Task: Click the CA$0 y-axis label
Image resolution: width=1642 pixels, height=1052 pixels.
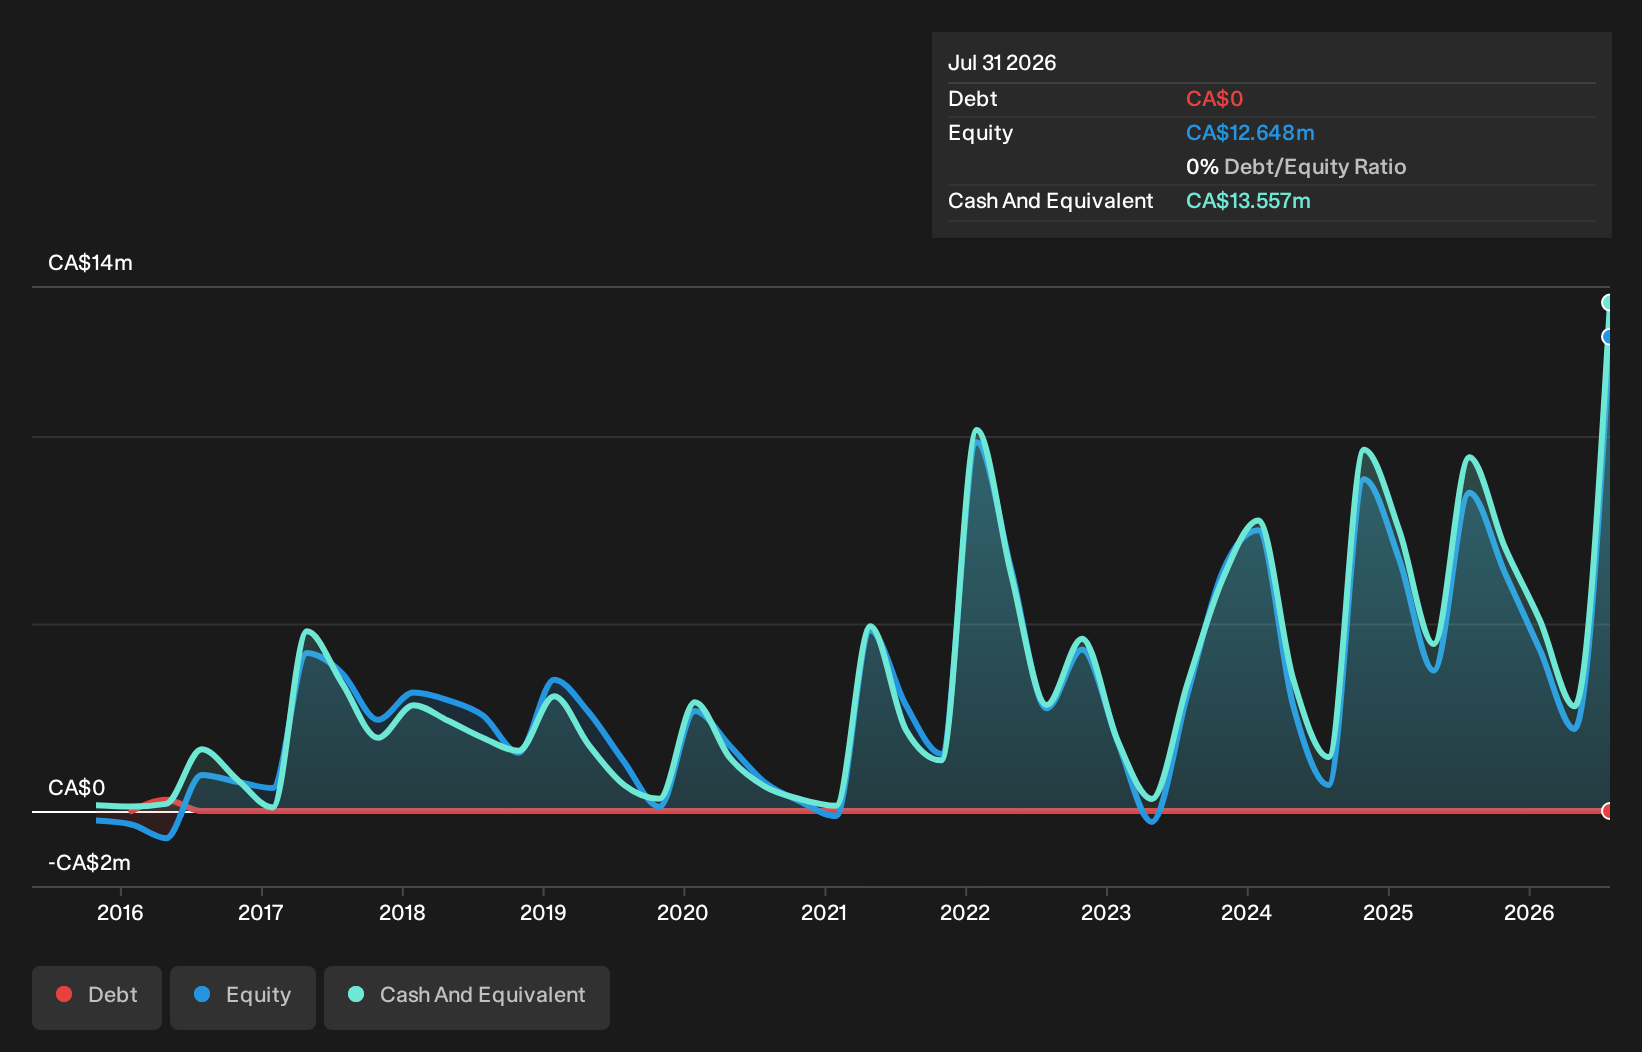Action: 76,788
